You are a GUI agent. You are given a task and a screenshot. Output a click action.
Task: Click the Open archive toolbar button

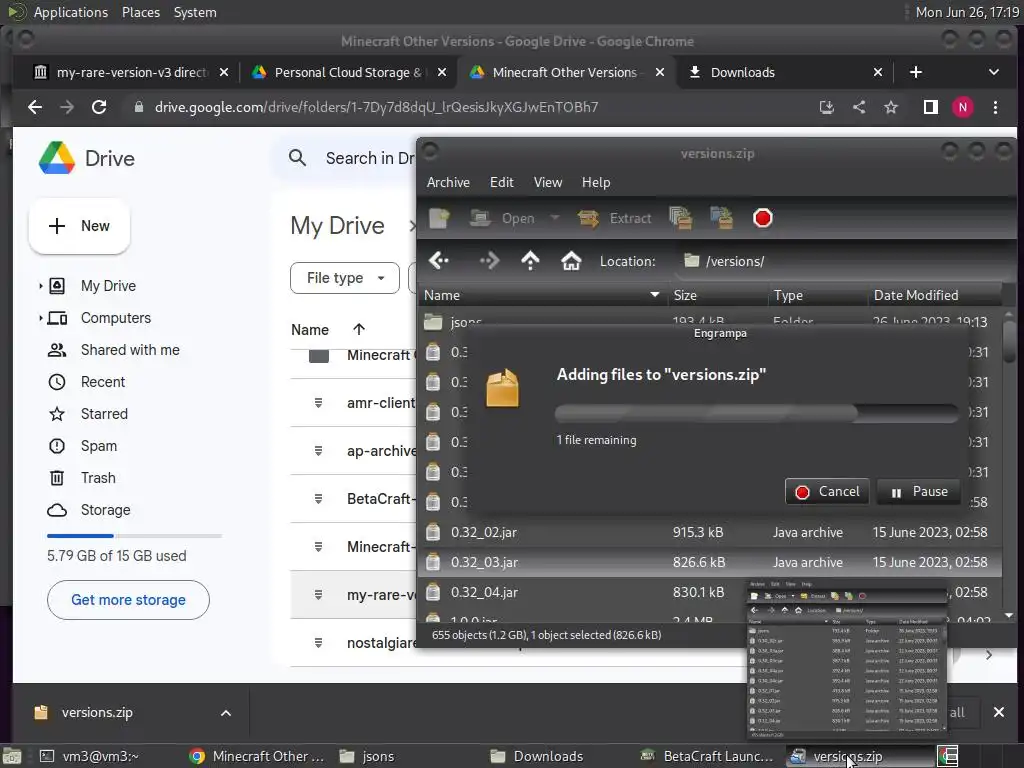tap(502, 218)
